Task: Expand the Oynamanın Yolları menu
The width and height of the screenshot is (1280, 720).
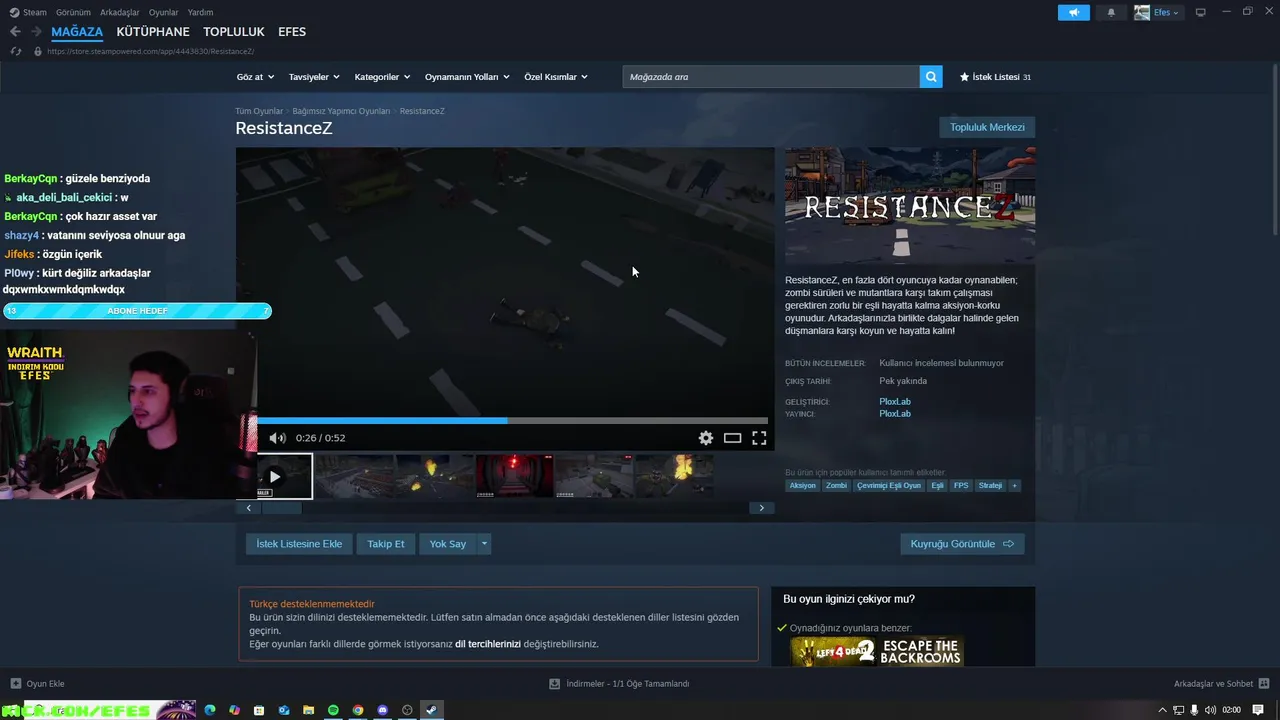Action: 467,77
